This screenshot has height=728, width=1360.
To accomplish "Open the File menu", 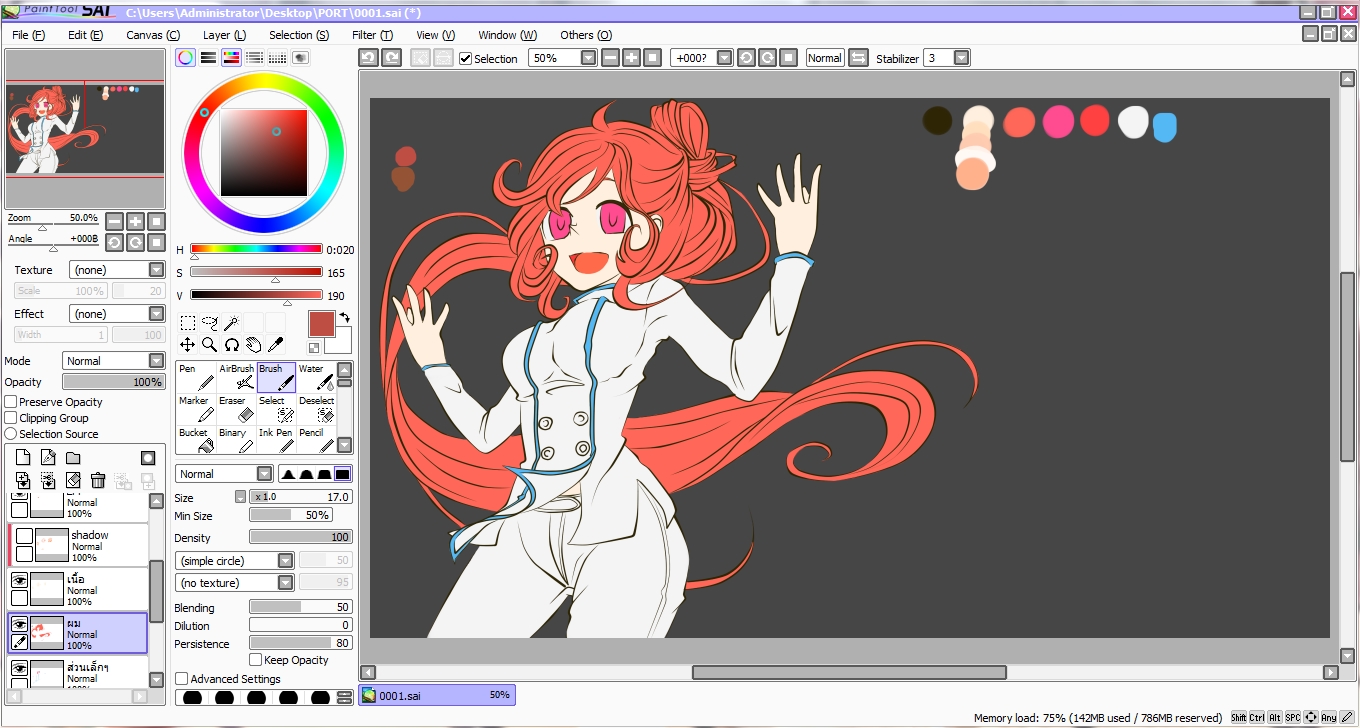I will click(28, 35).
